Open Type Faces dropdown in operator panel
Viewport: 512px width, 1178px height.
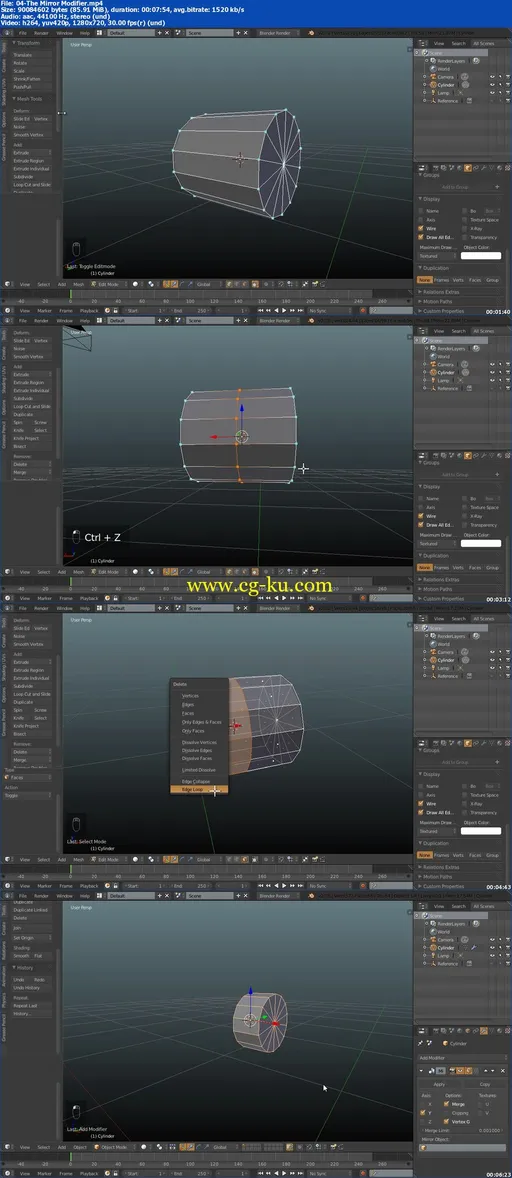point(28,778)
